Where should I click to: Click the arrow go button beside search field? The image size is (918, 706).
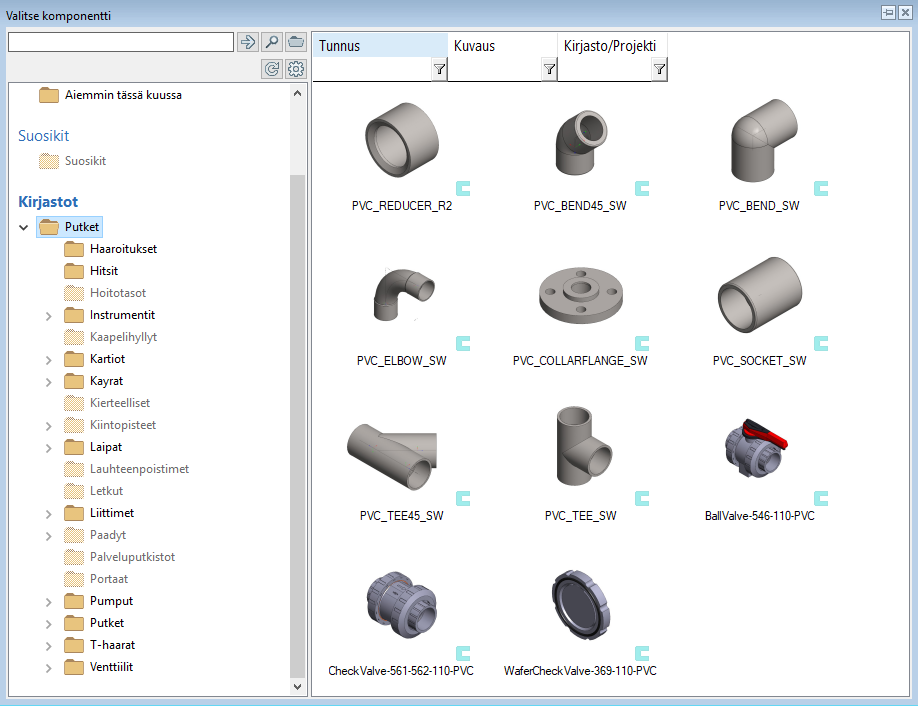247,42
